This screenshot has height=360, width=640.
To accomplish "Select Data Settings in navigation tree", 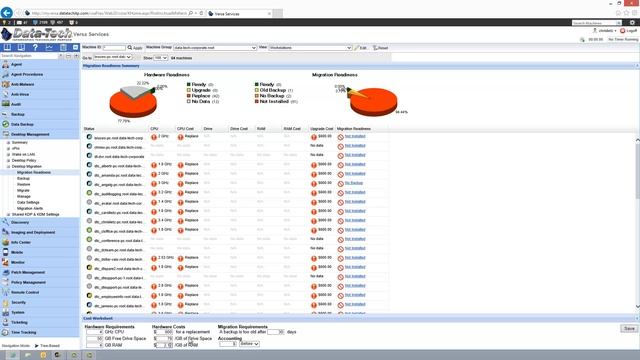I will 28,202.
